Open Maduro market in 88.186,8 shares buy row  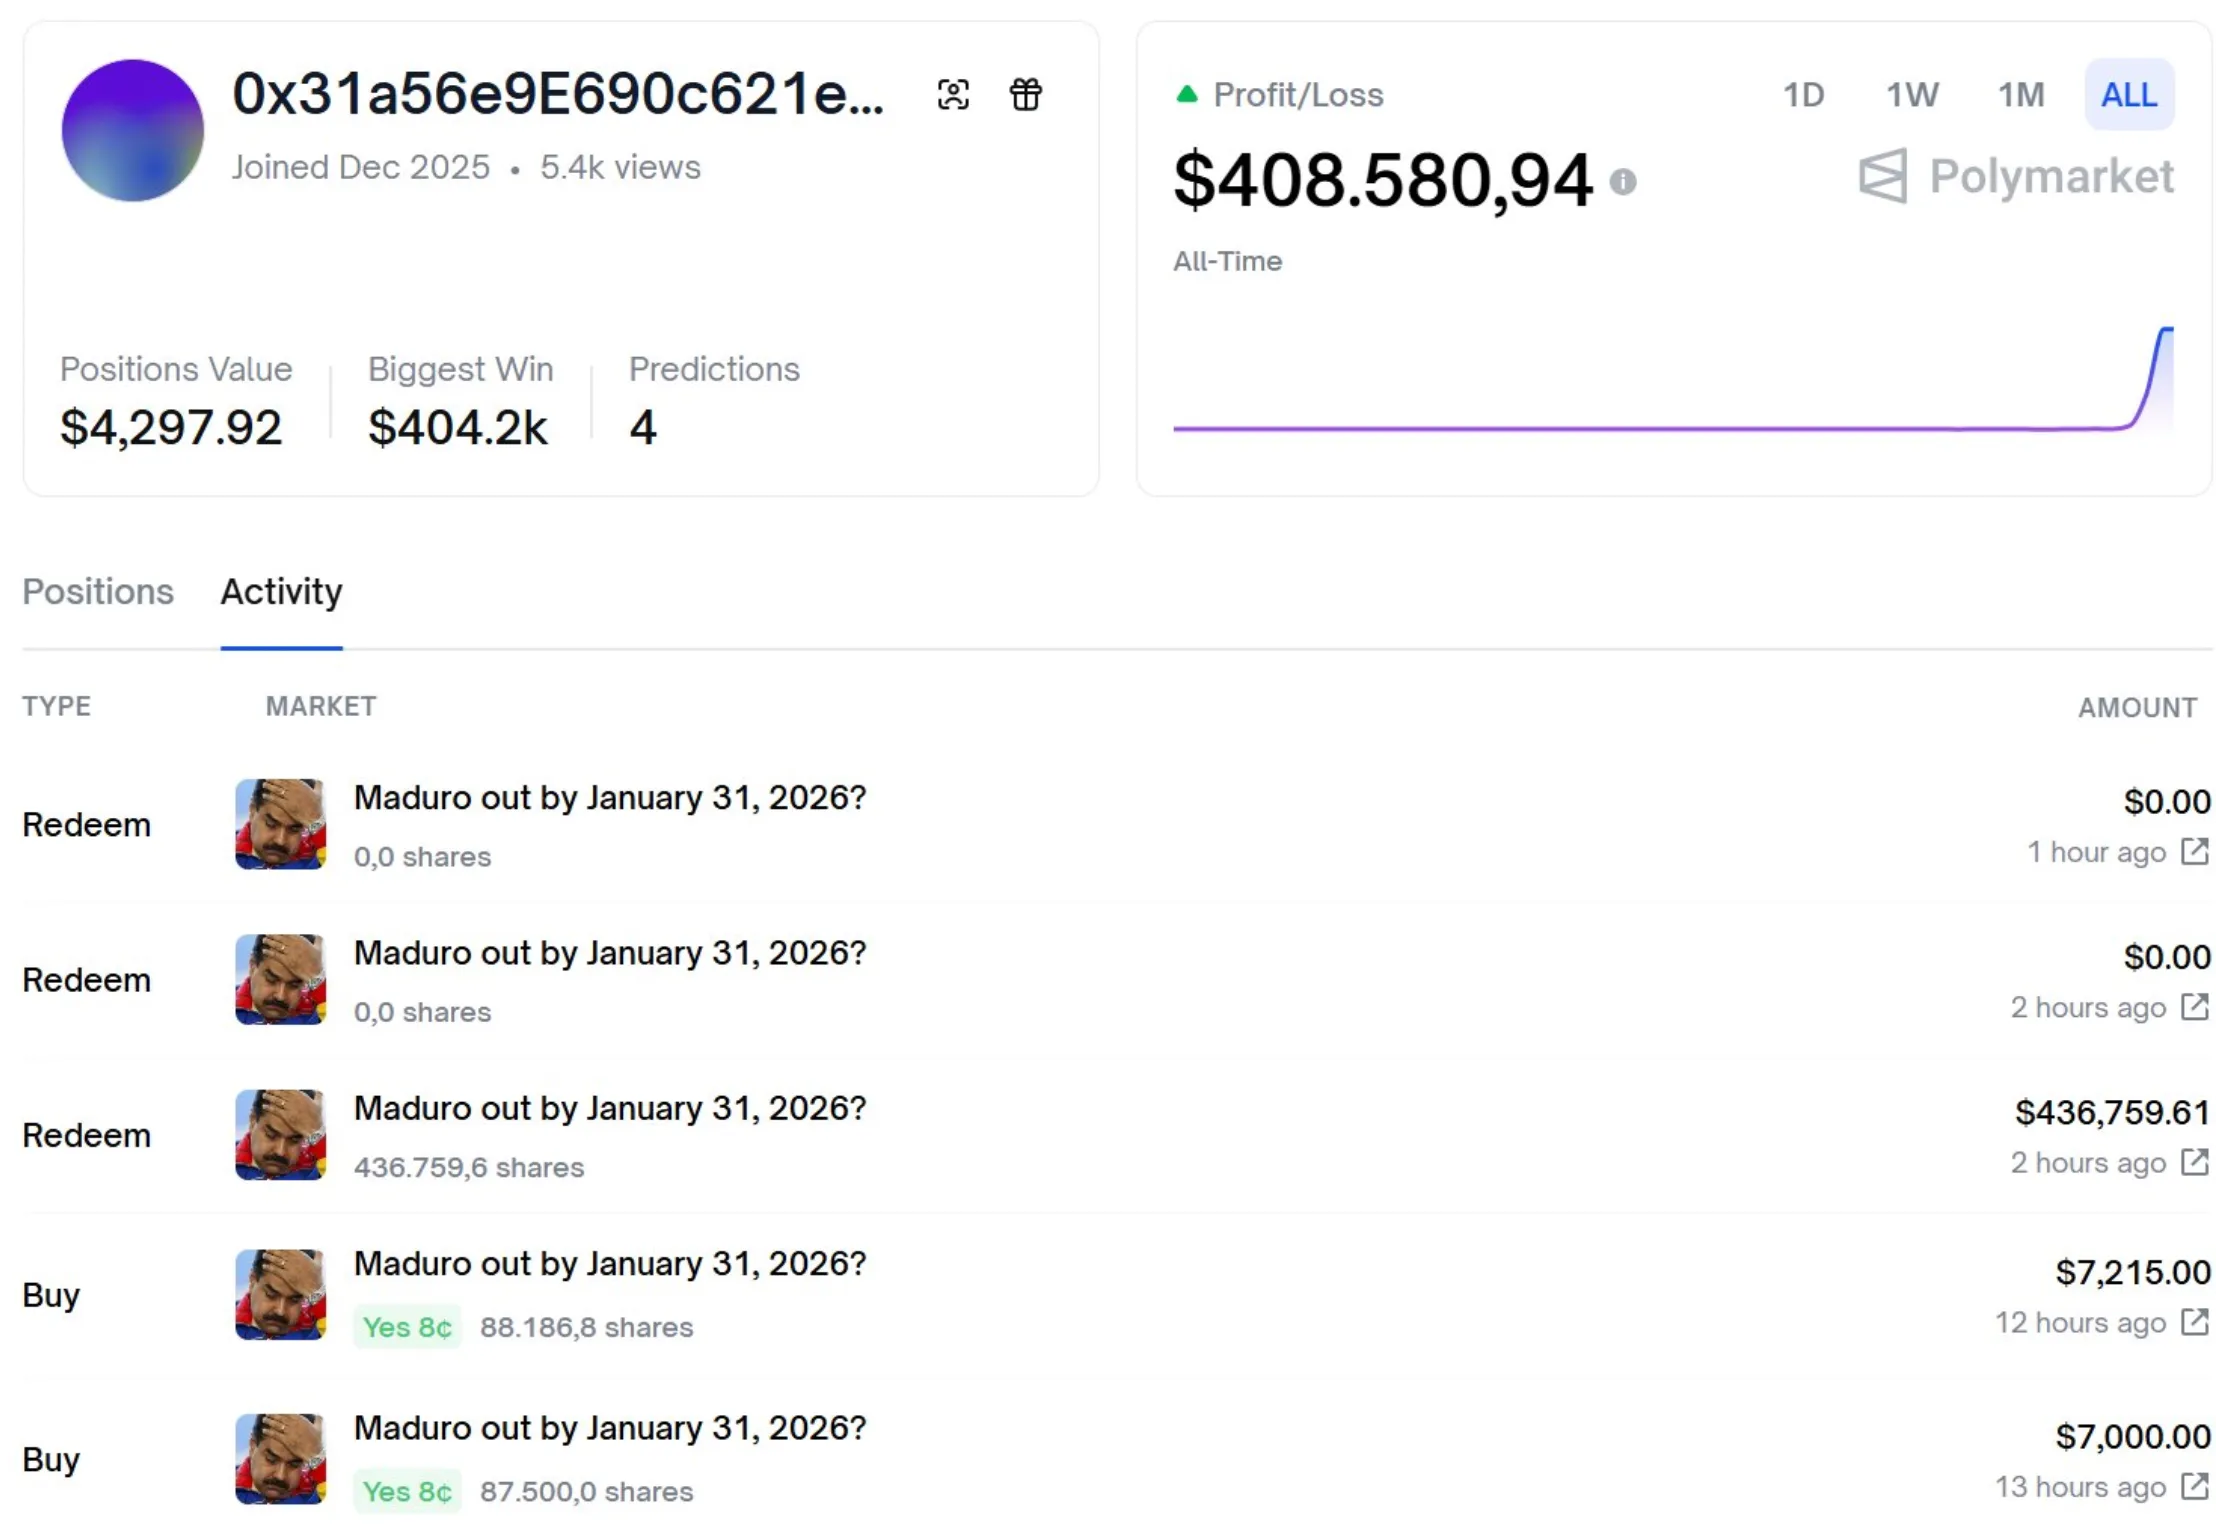coord(609,1264)
